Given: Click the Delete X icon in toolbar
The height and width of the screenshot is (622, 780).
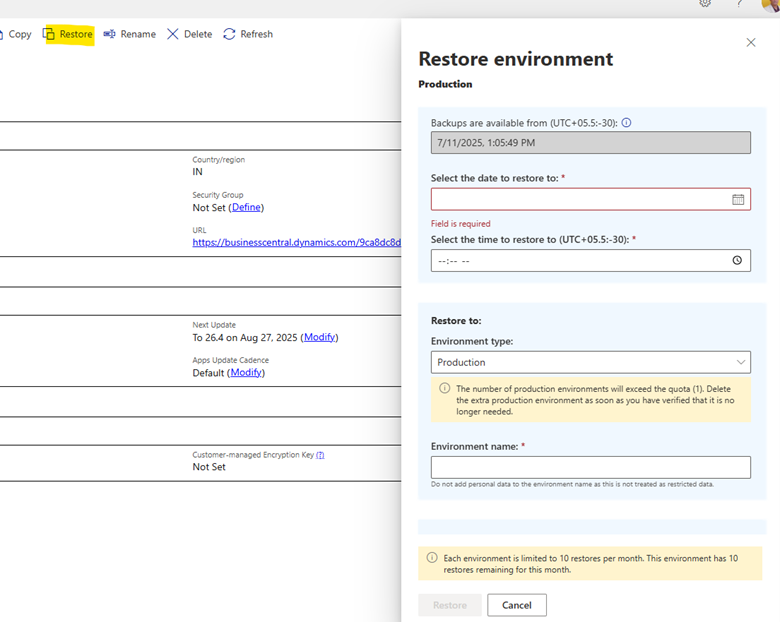Looking at the screenshot, I should (173, 34).
